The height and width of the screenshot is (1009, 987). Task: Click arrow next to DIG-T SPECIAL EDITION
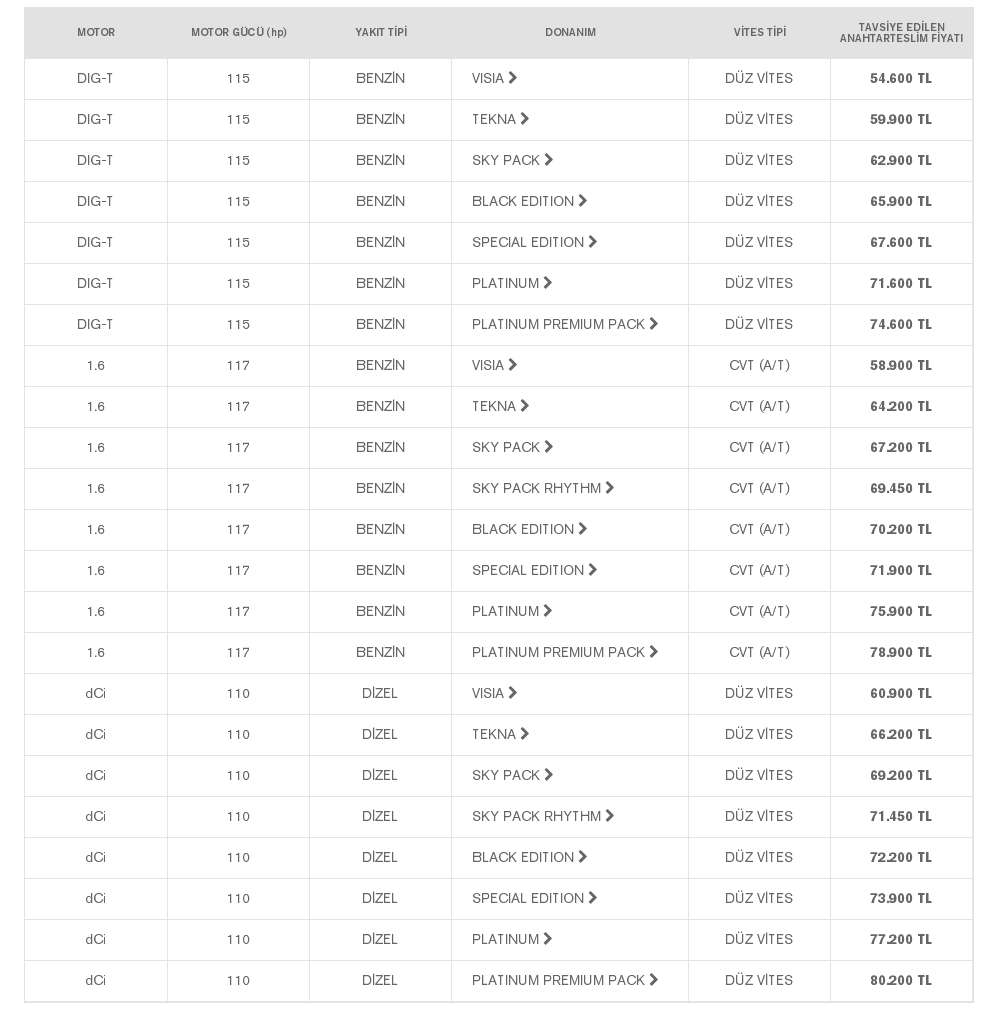click(x=593, y=242)
